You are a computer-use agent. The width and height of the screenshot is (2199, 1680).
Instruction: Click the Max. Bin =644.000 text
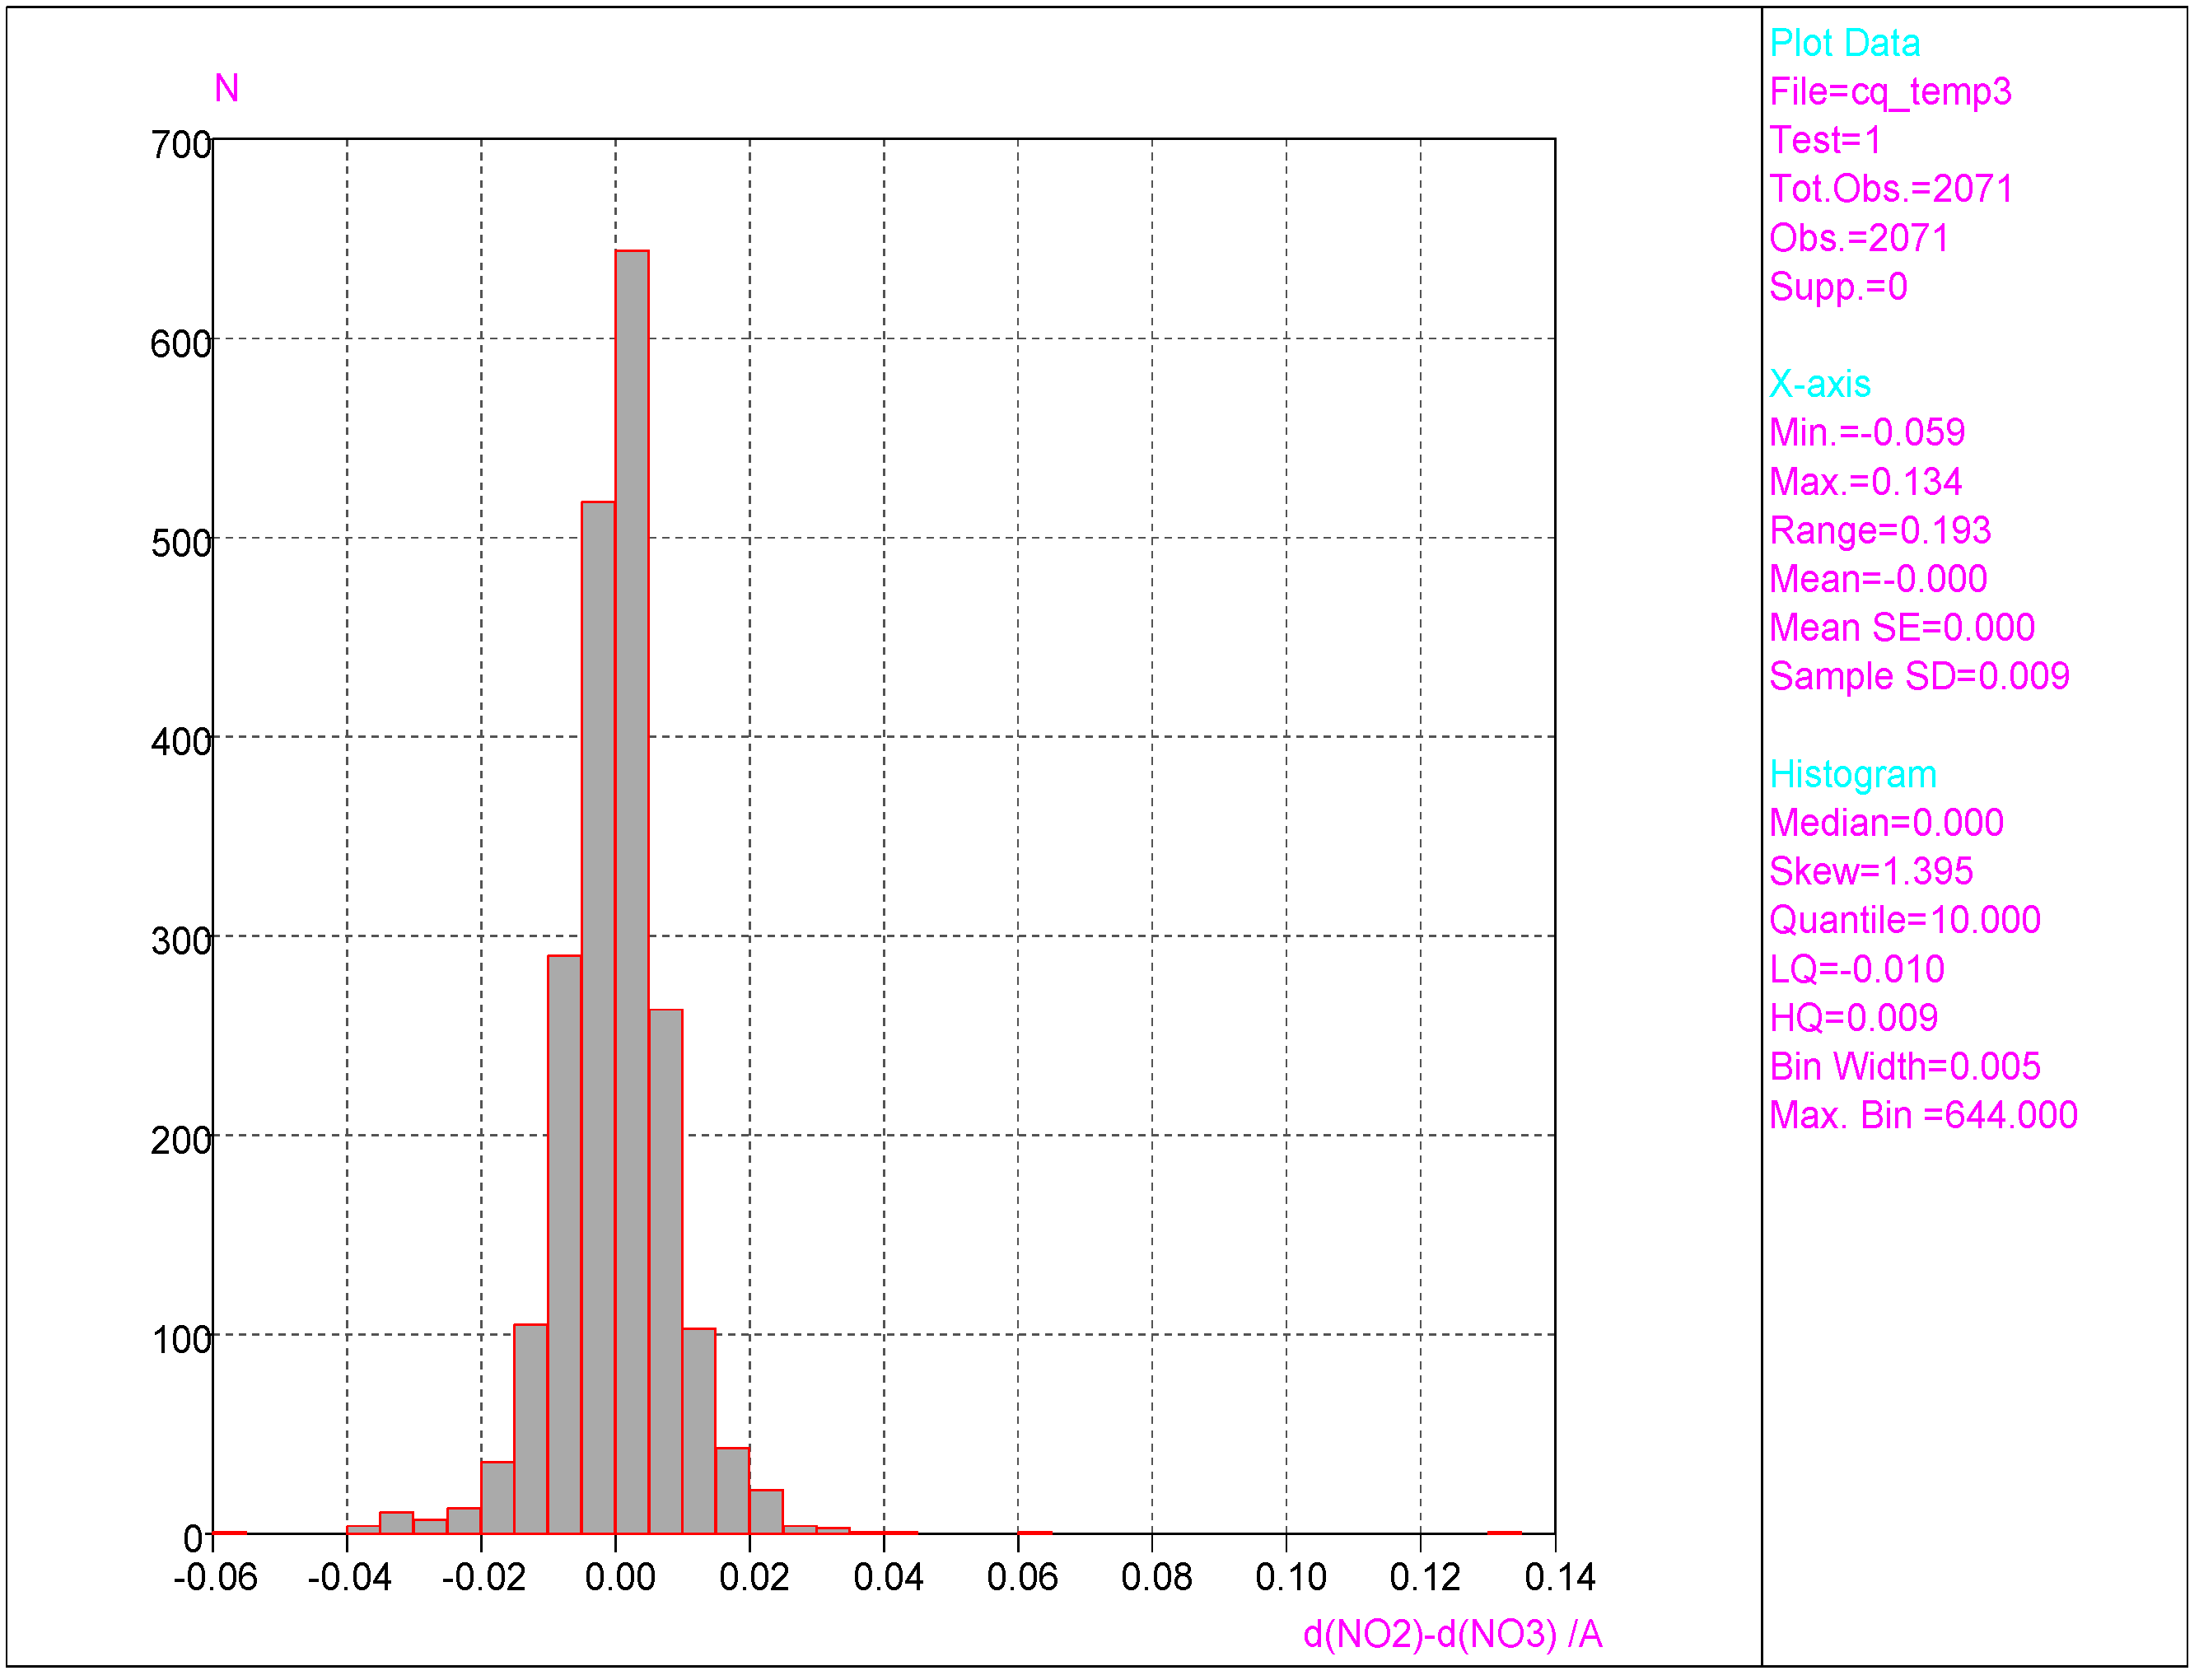point(1923,1116)
